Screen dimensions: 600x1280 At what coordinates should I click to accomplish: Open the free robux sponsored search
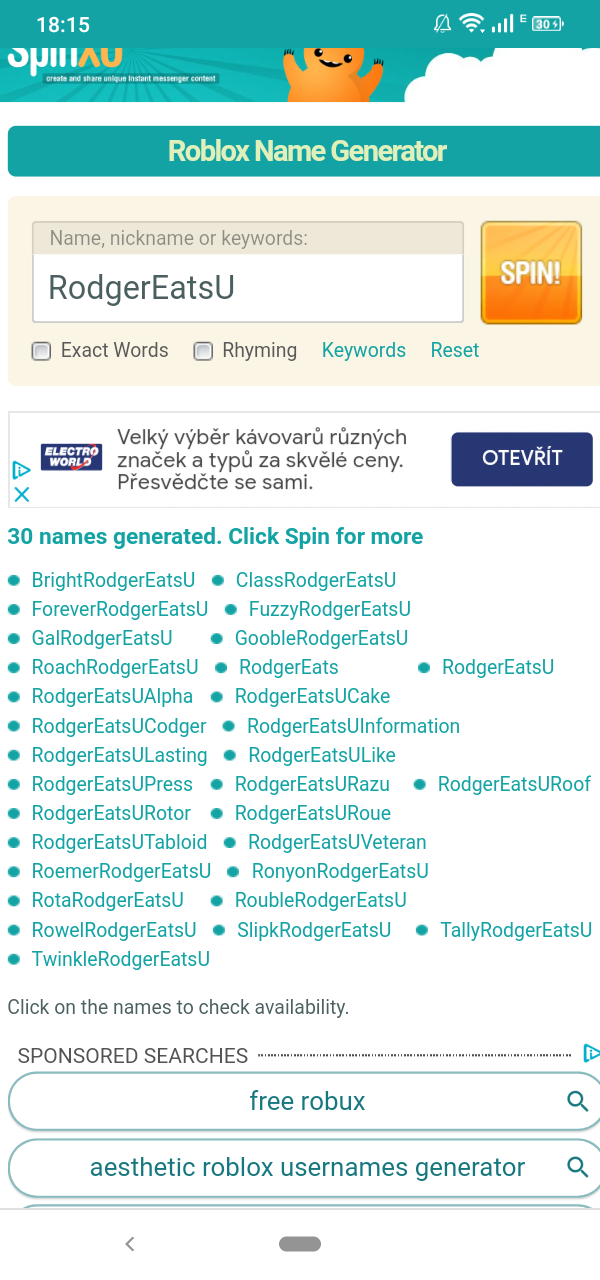pyautogui.click(x=307, y=1102)
